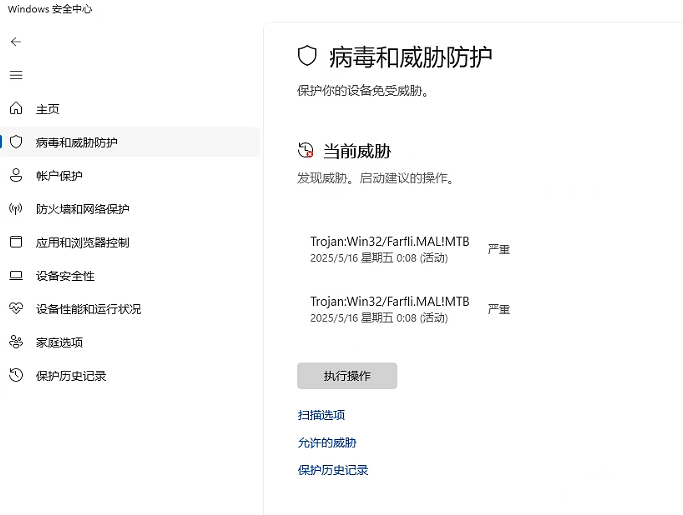This screenshot has width=683, height=515.
Task: Open 应用和浏览器控制 from the sidebar
Action: pos(82,242)
